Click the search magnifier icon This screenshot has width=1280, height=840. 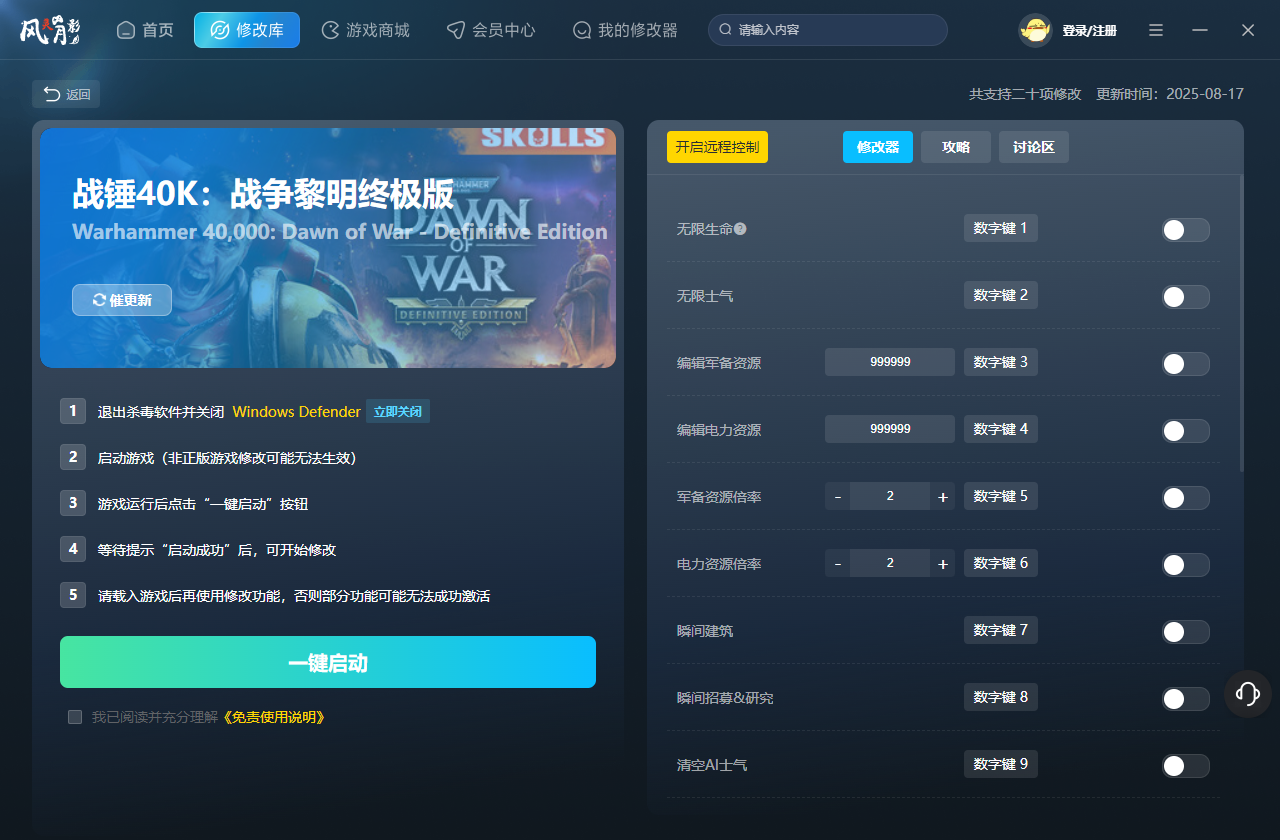pos(725,30)
